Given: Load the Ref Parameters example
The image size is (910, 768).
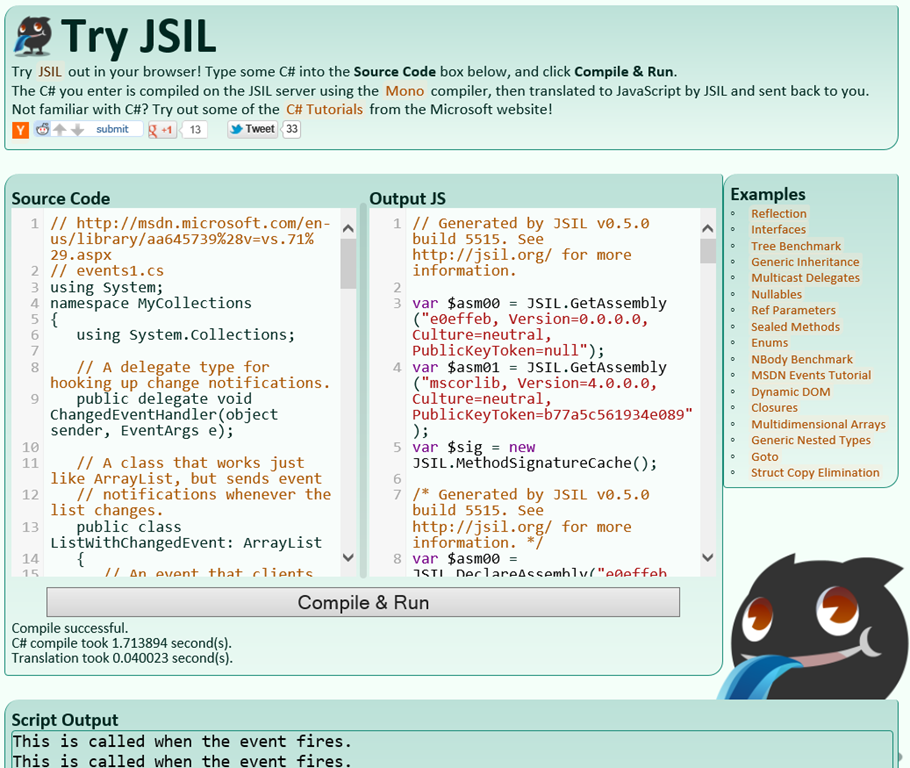Looking at the screenshot, I should tap(793, 310).
